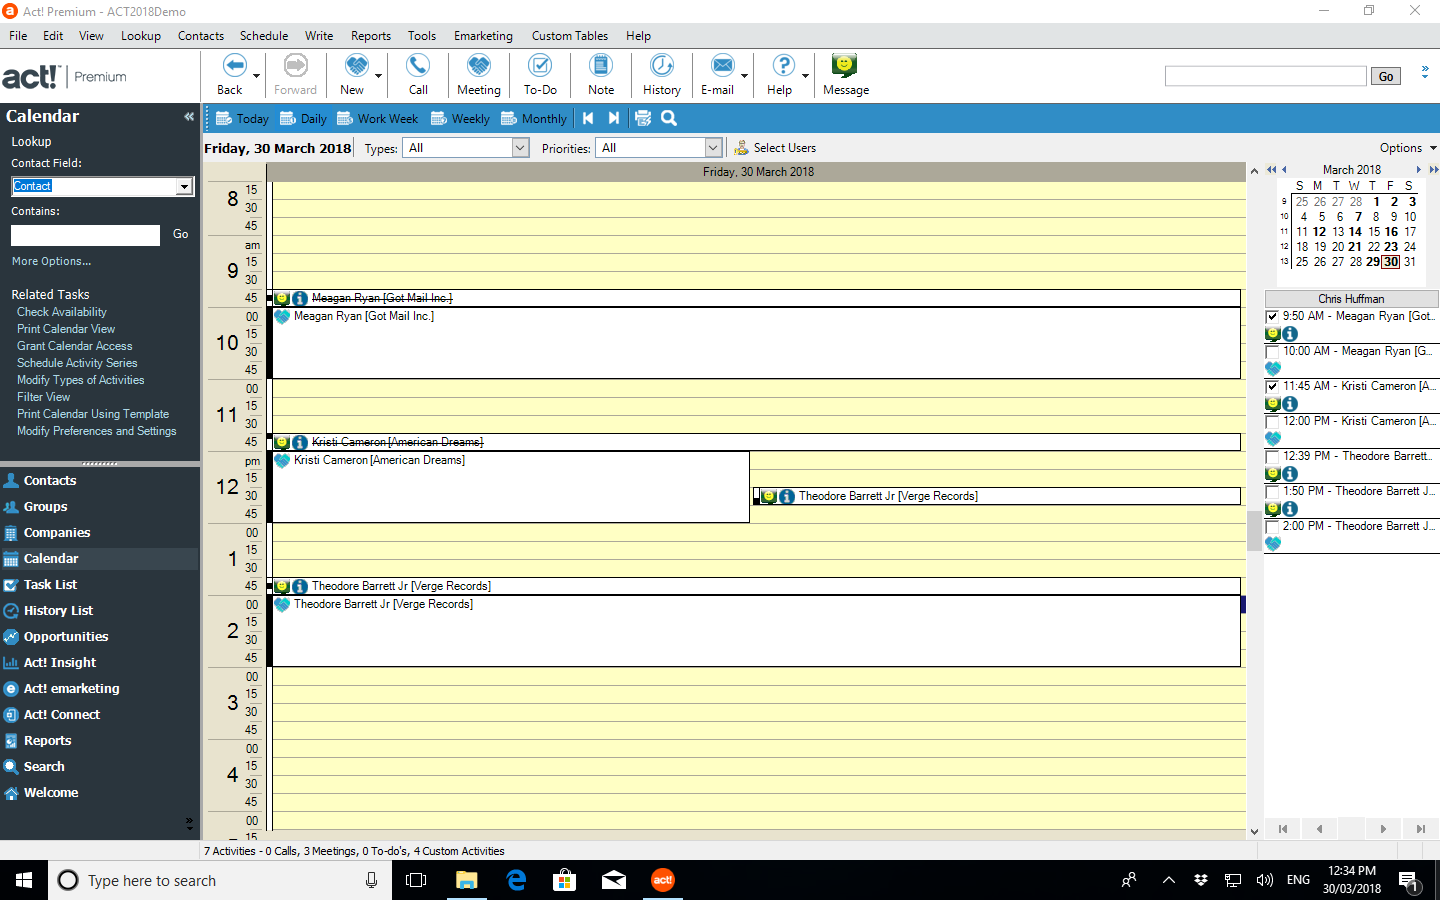The width and height of the screenshot is (1440, 900).
Task: Click the Act! app taskbar icon
Action: pyautogui.click(x=663, y=880)
